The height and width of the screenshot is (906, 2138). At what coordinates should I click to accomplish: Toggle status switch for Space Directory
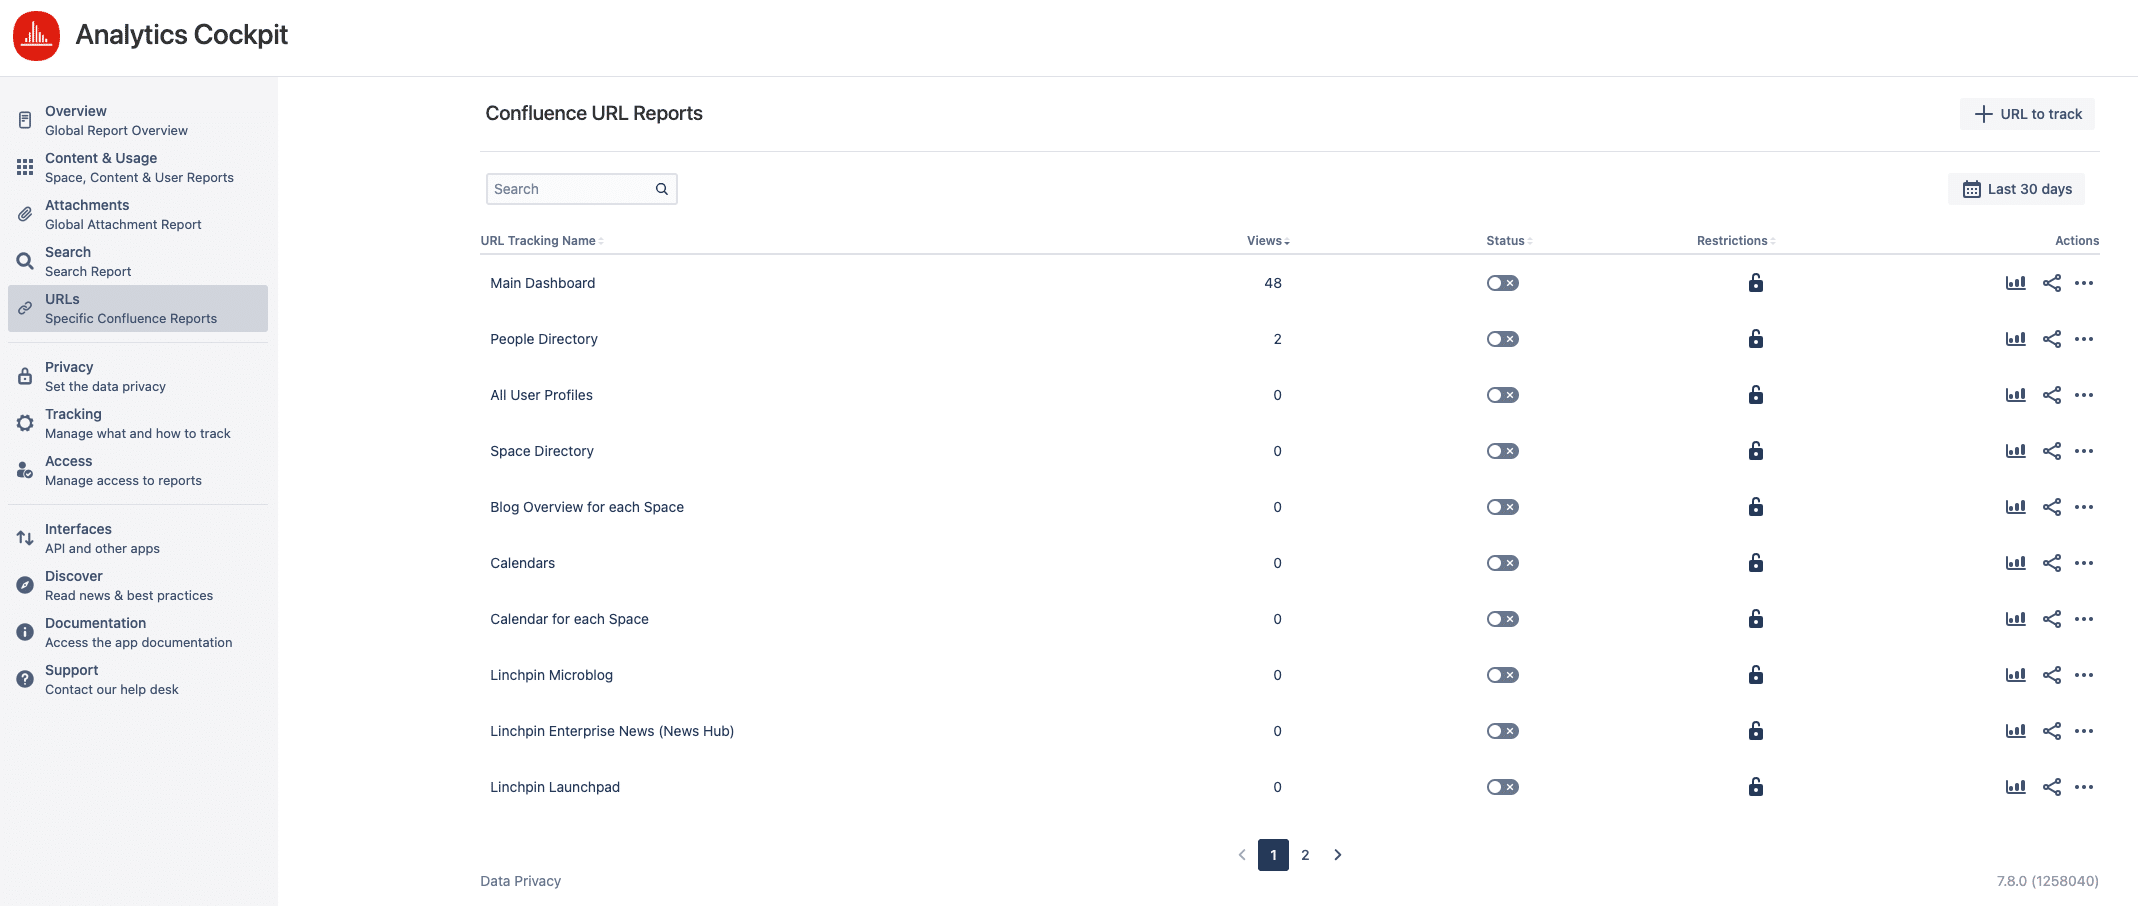point(1502,451)
